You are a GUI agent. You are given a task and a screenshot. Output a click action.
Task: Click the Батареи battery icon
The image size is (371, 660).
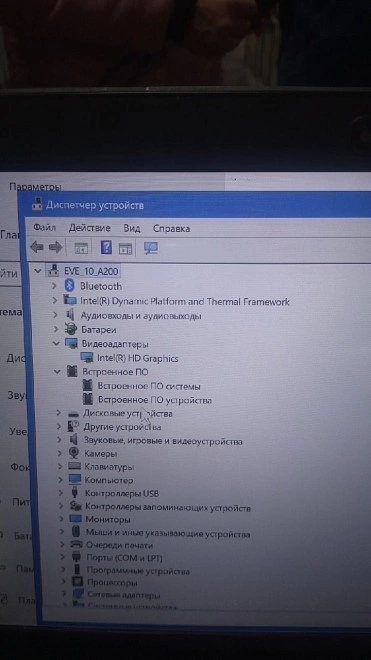72,329
